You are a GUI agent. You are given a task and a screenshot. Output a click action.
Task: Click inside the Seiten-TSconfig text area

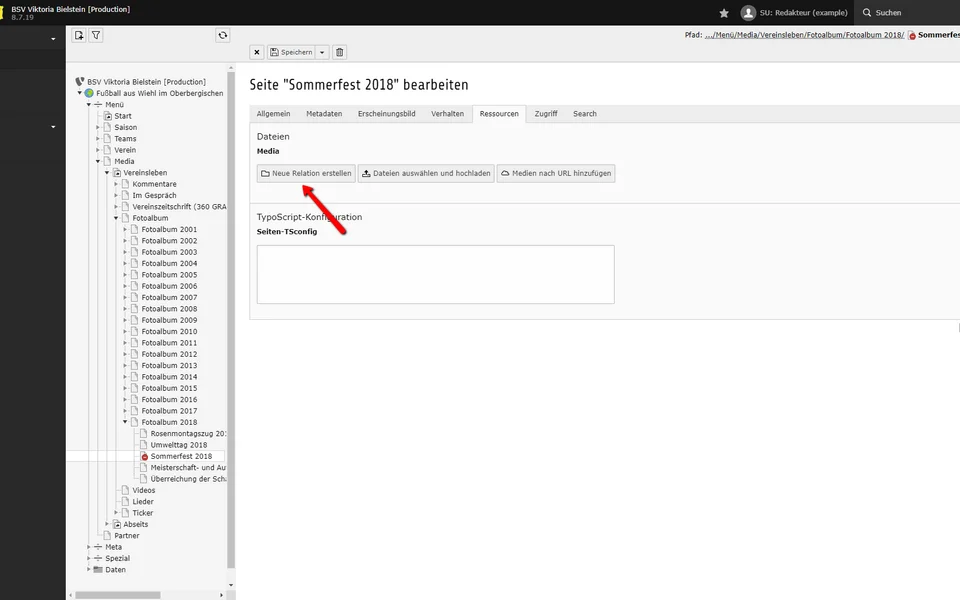[x=435, y=274]
